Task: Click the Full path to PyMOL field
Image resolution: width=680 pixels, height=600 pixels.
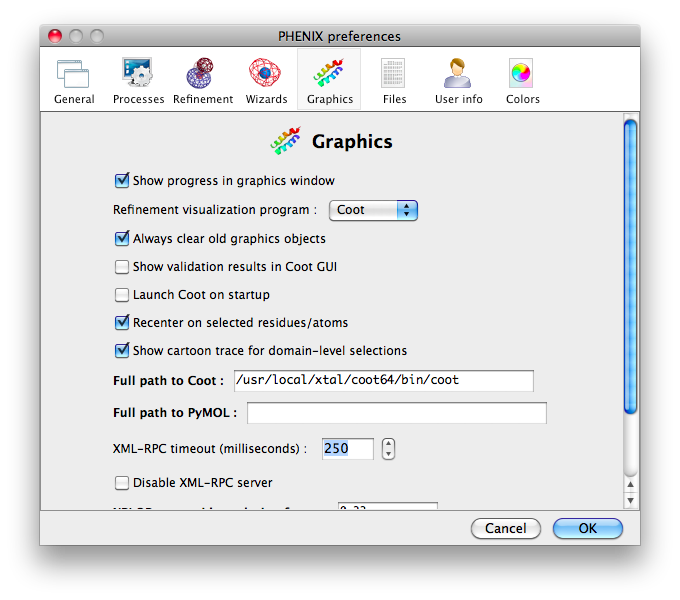Action: click(396, 413)
